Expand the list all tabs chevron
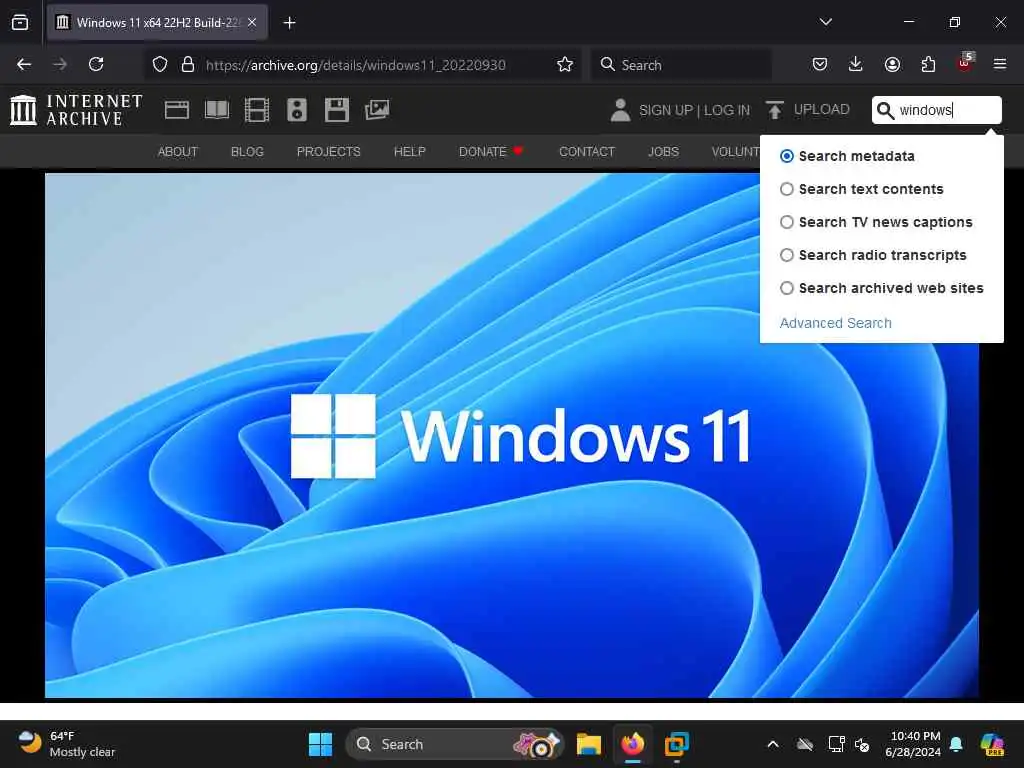 pos(825,22)
